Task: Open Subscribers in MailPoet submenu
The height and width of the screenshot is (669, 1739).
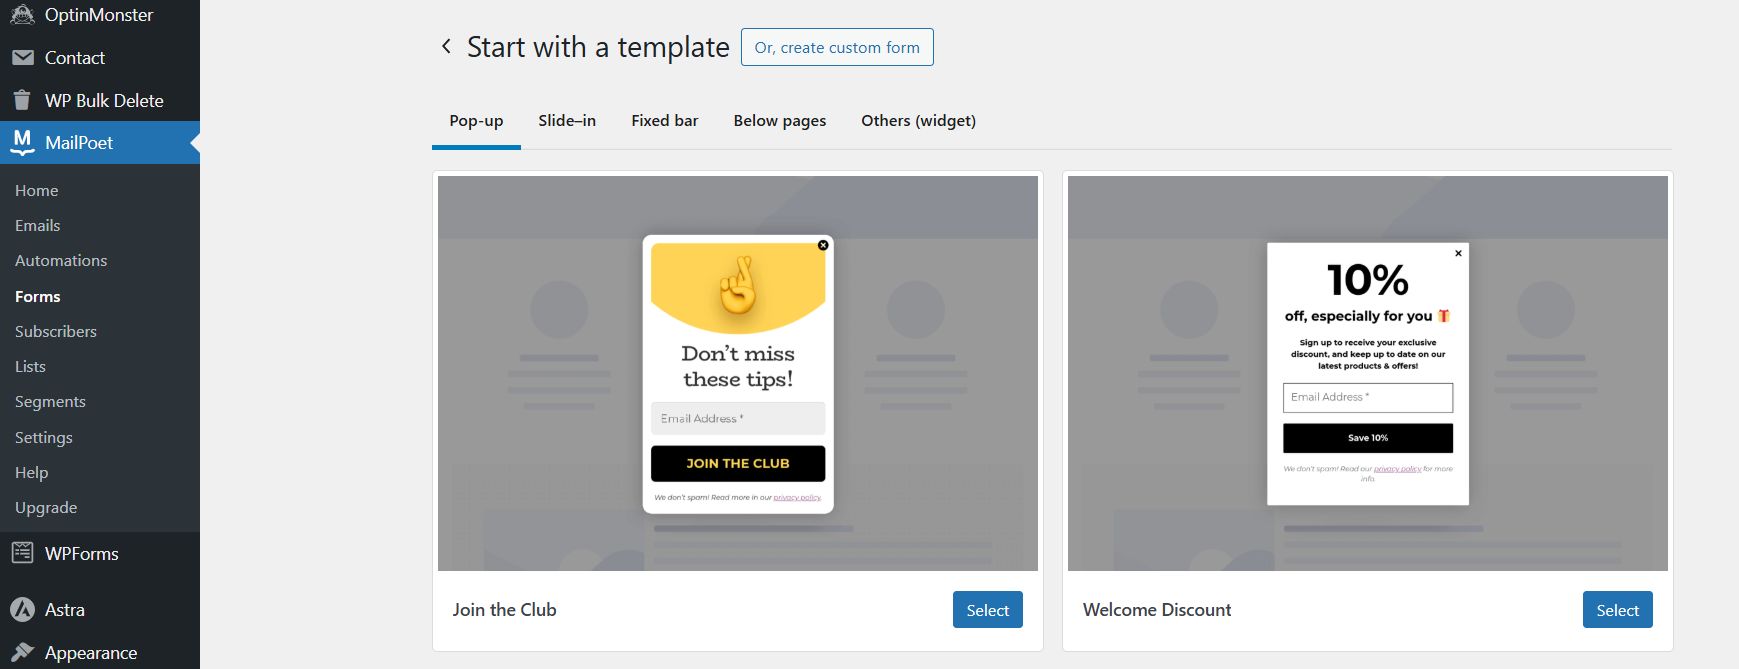Action: tap(56, 331)
